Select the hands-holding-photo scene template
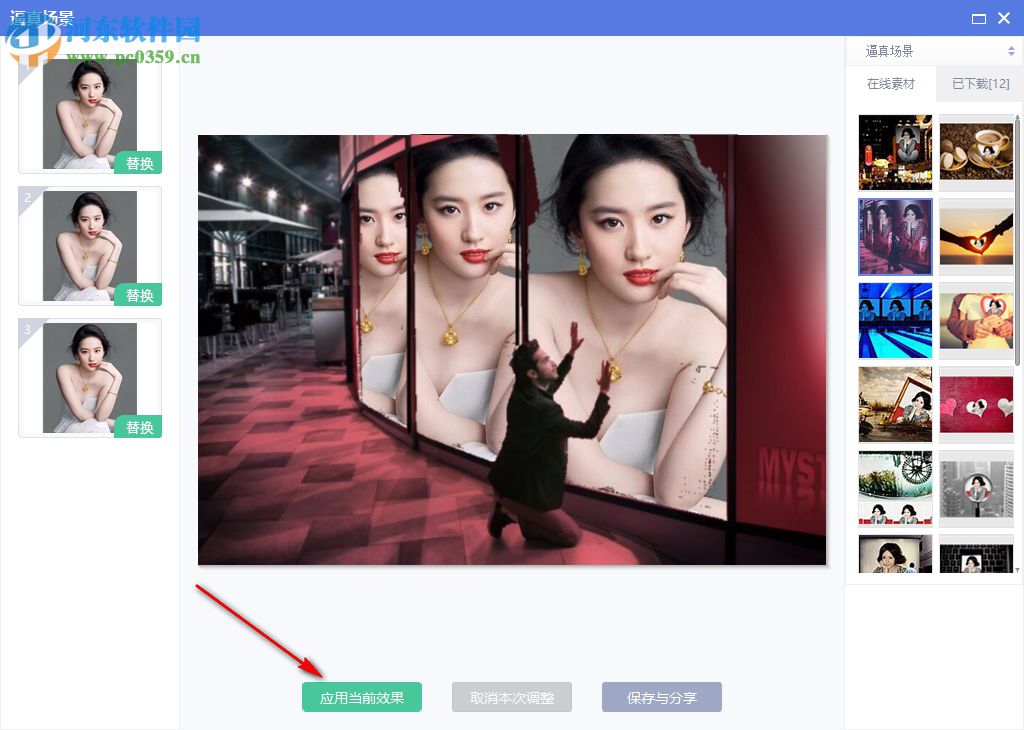Viewport: 1024px width, 730px height. pos(977,320)
